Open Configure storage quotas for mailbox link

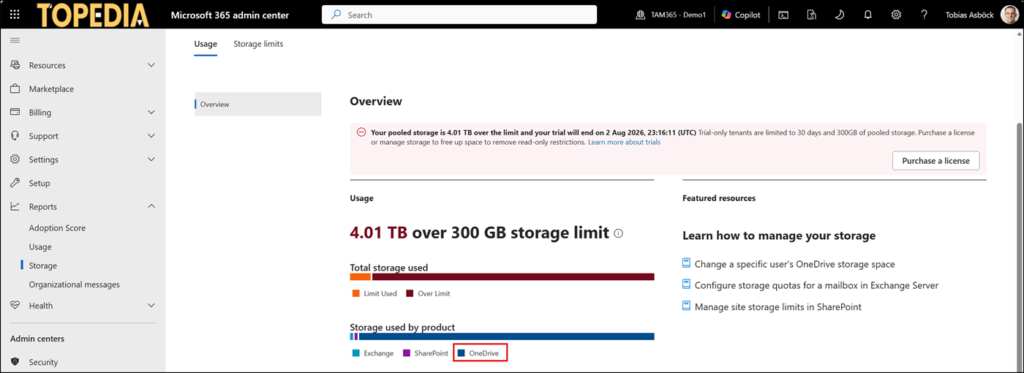coord(817,285)
